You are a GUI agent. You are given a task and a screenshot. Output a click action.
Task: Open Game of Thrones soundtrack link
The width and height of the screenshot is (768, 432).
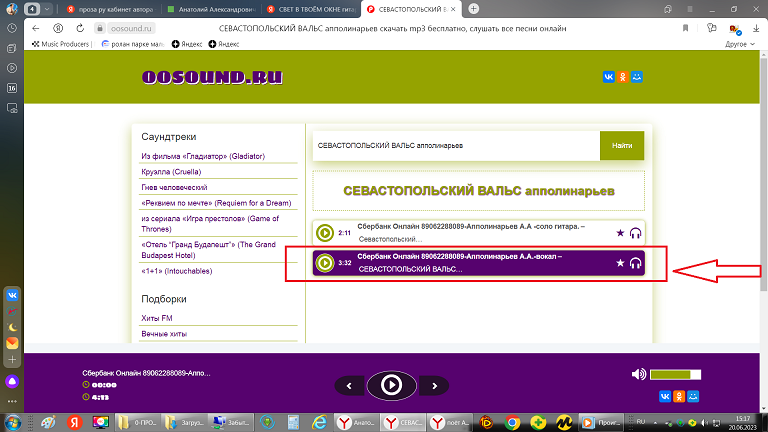pos(210,224)
